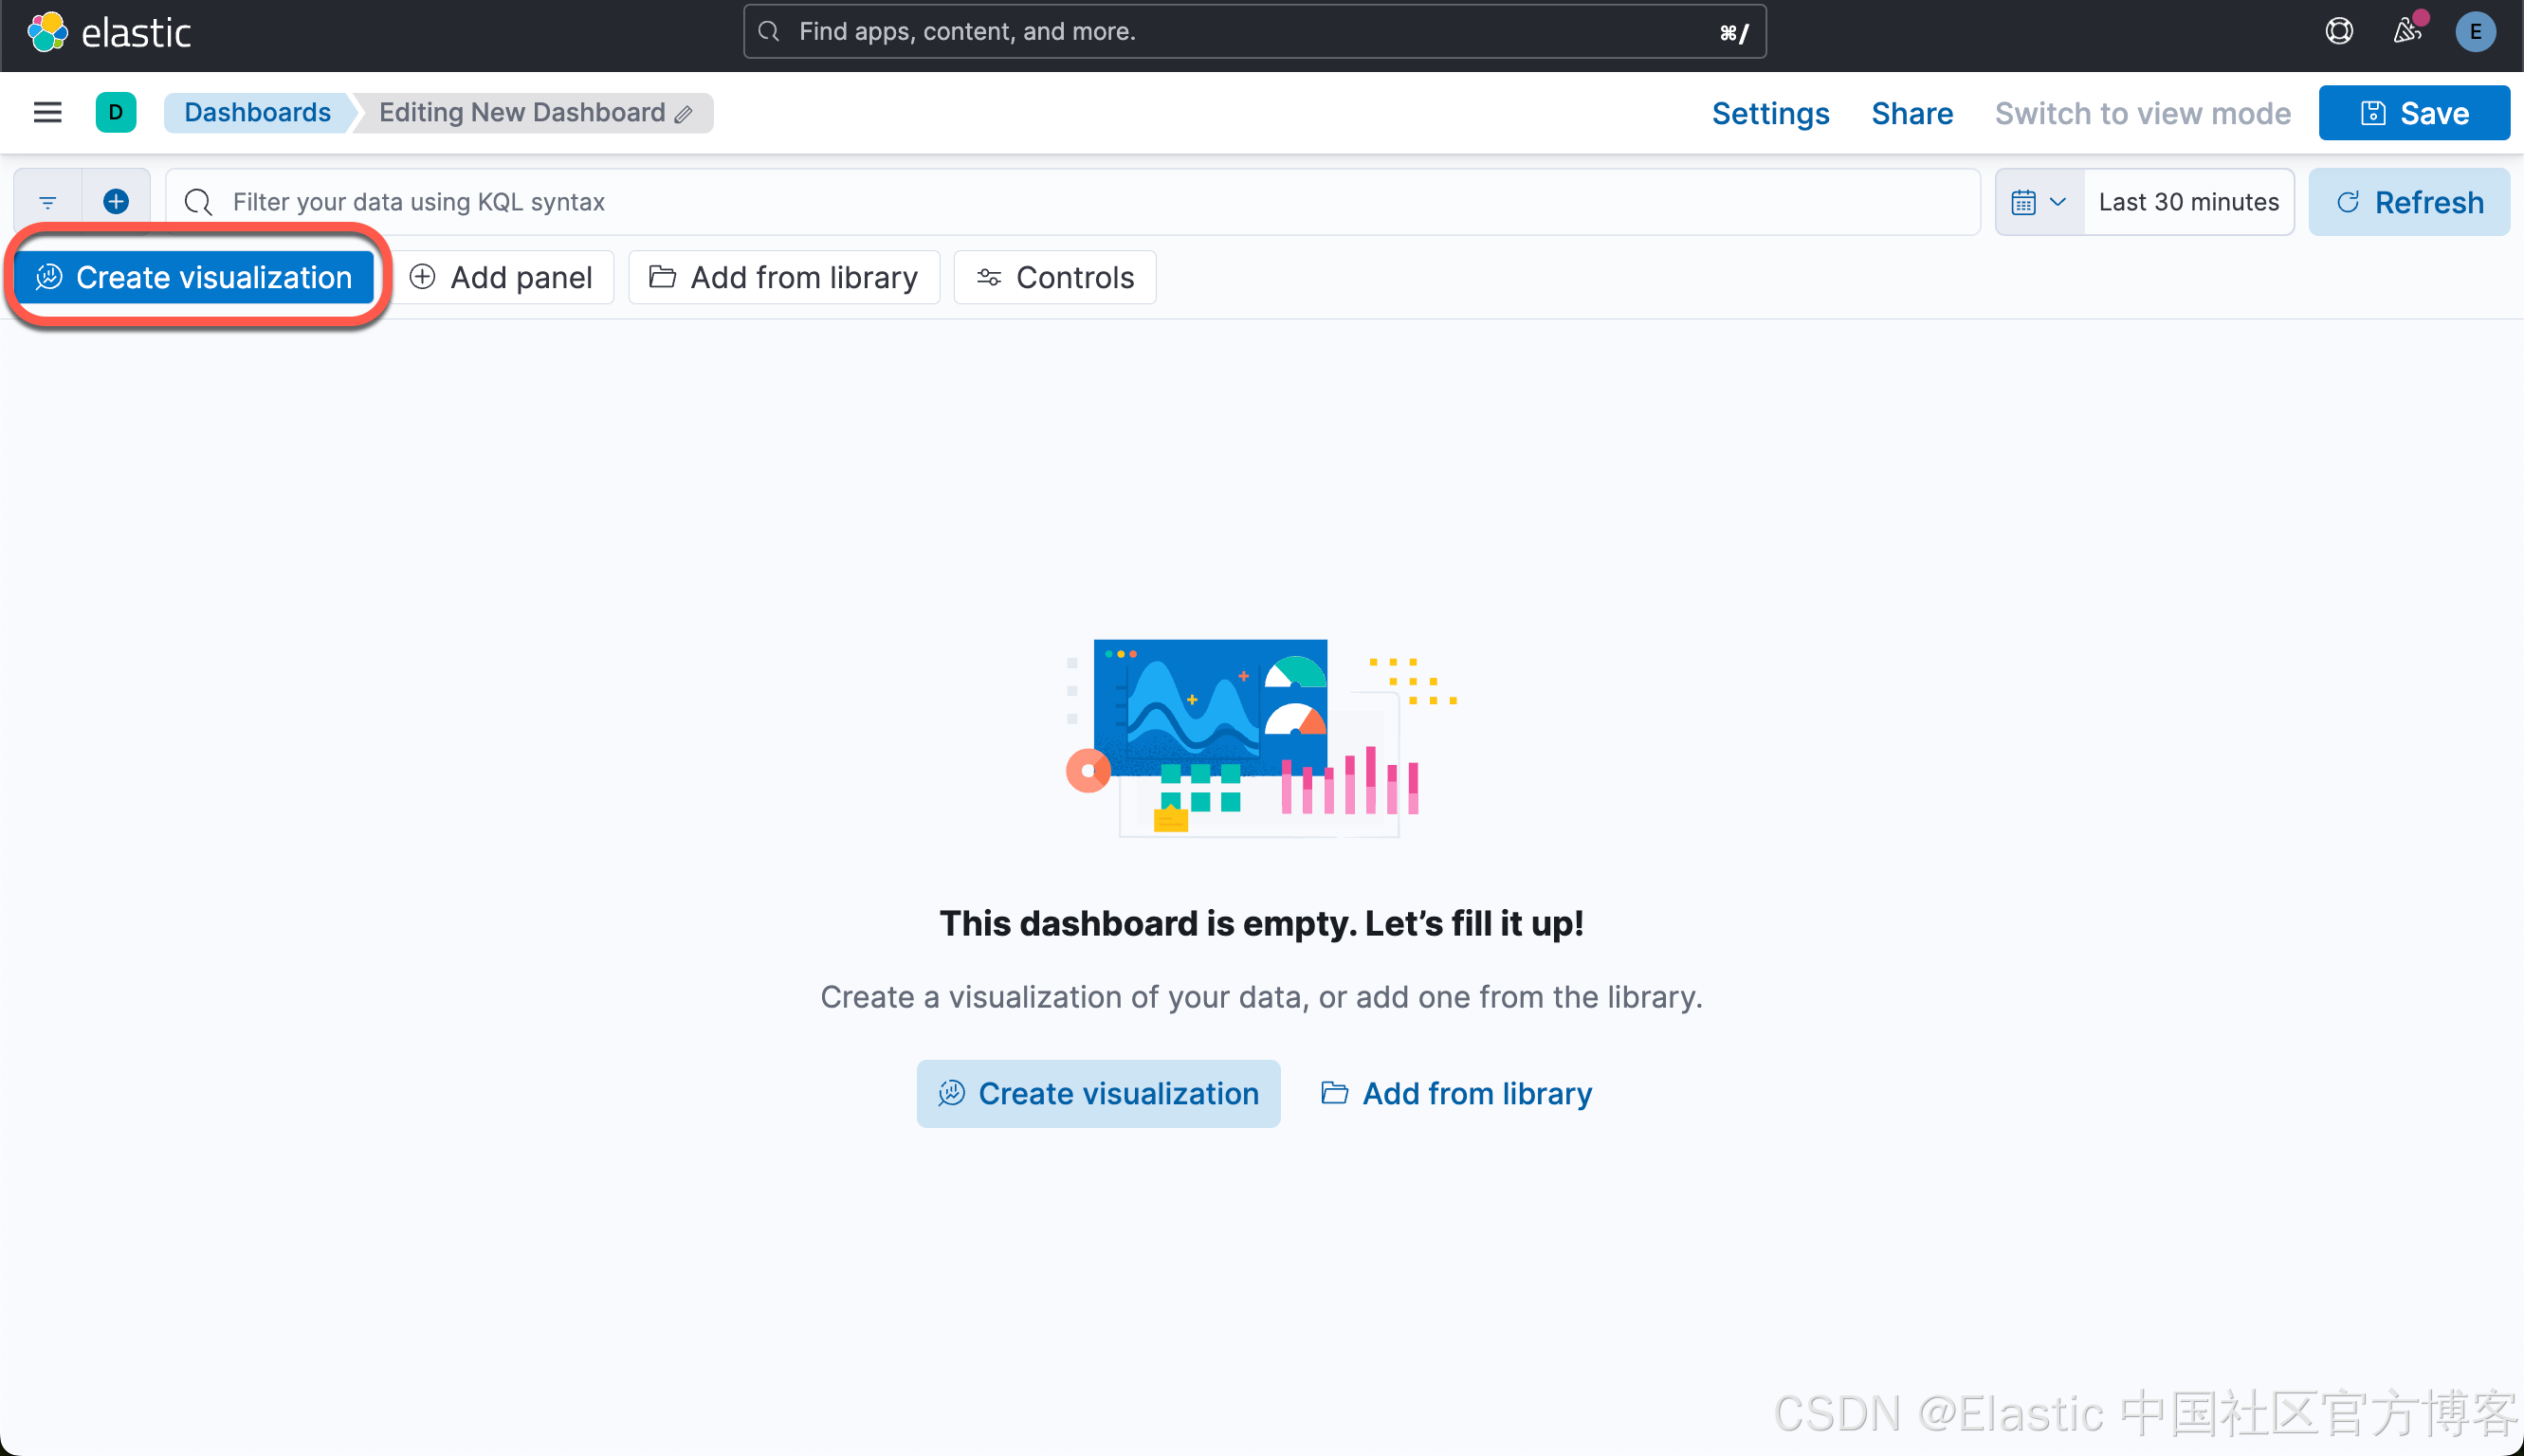The height and width of the screenshot is (1456, 2524).
Task: Click Add from library in toolbar
Action: coord(784,277)
